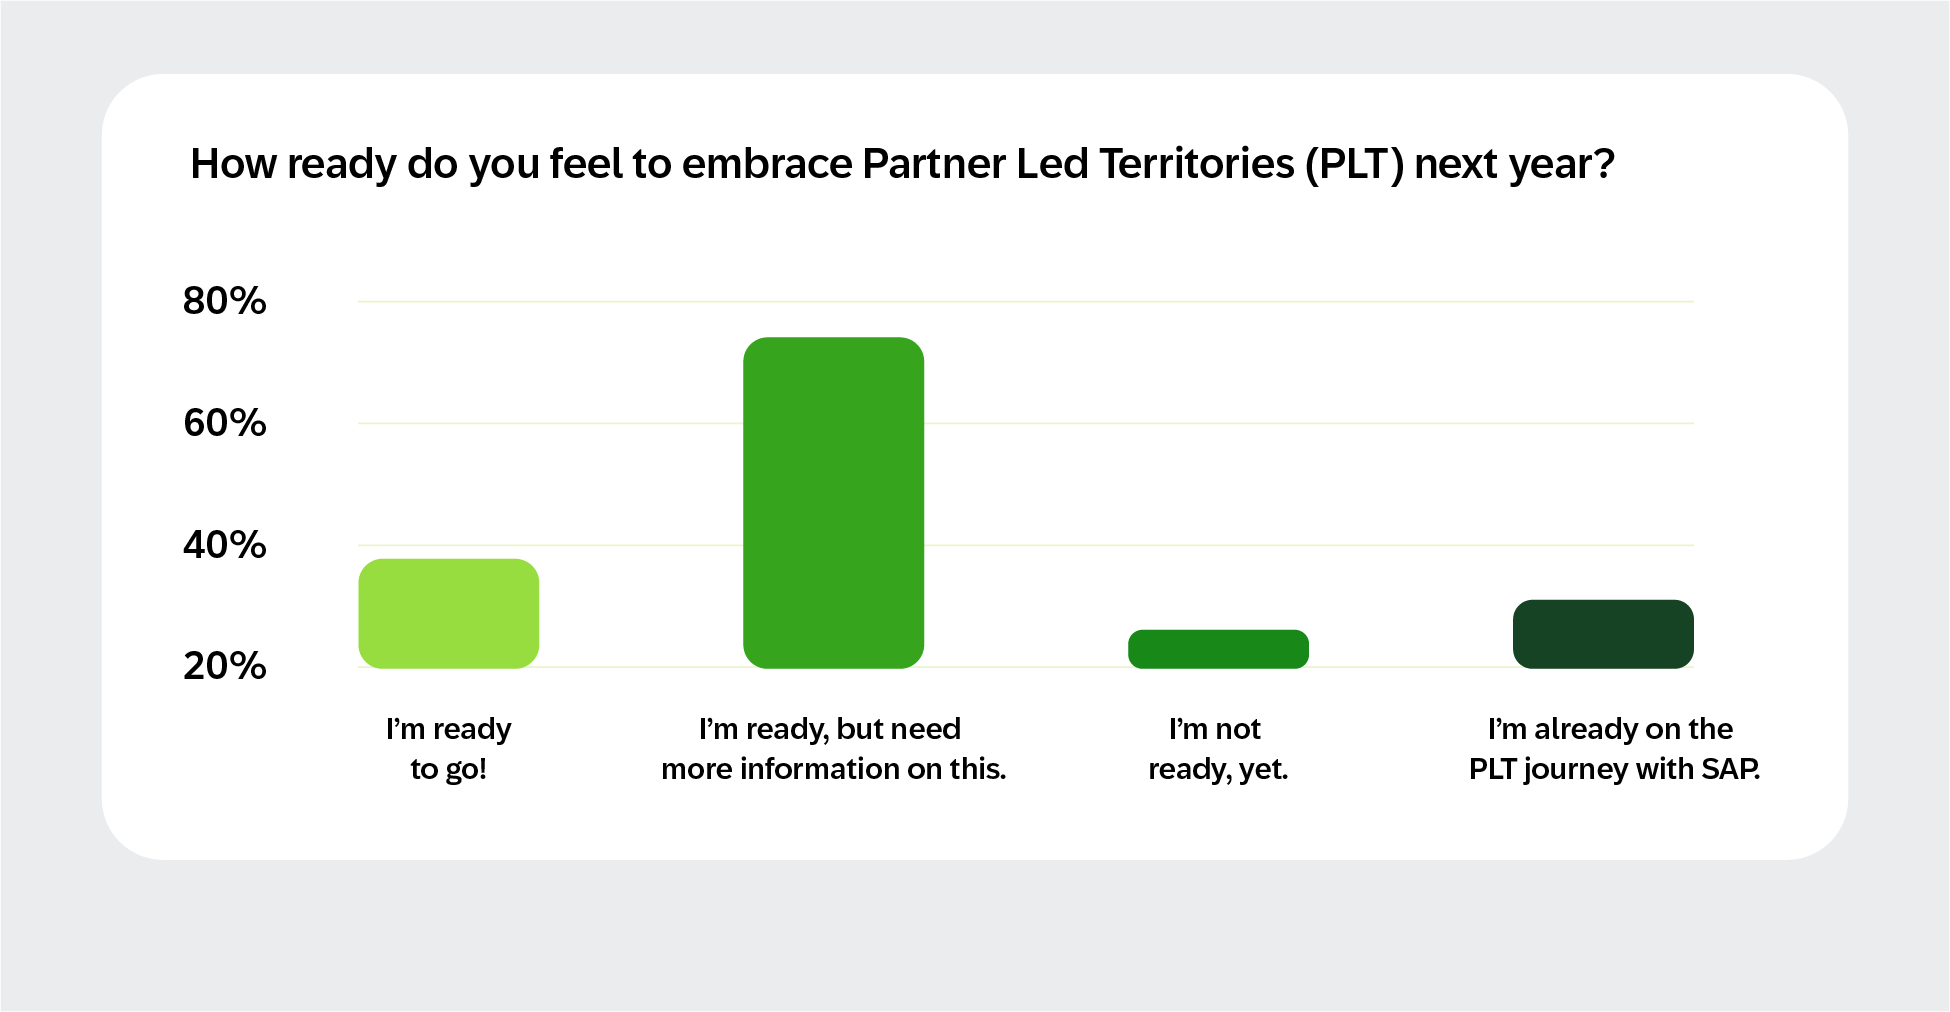Click "Partner Led Territories" in the title
This screenshot has width=1950, height=1012.
pyautogui.click(x=1078, y=164)
